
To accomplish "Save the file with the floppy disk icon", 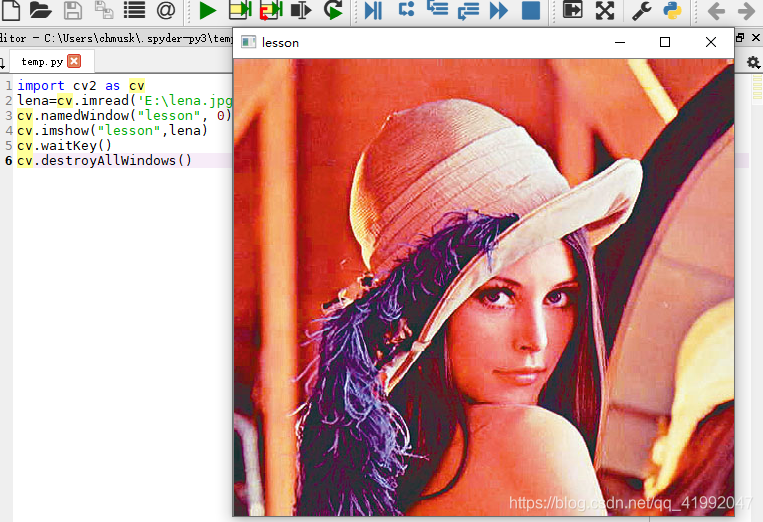I will [73, 10].
